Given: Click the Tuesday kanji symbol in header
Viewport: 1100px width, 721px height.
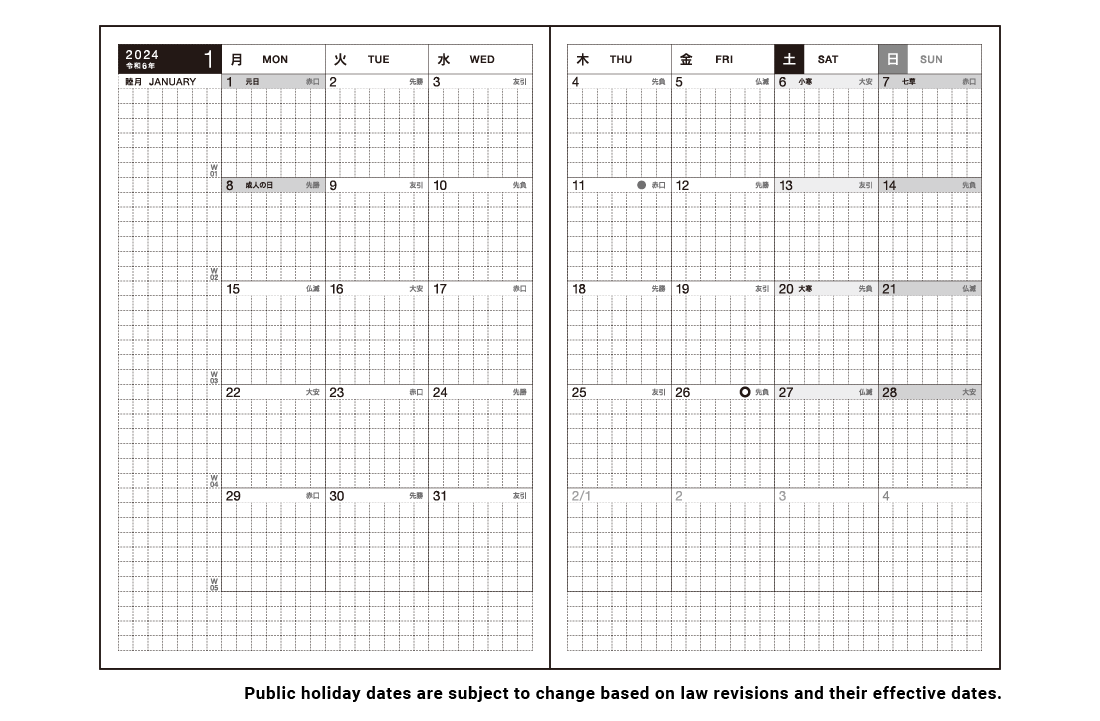Looking at the screenshot, I should (340, 59).
